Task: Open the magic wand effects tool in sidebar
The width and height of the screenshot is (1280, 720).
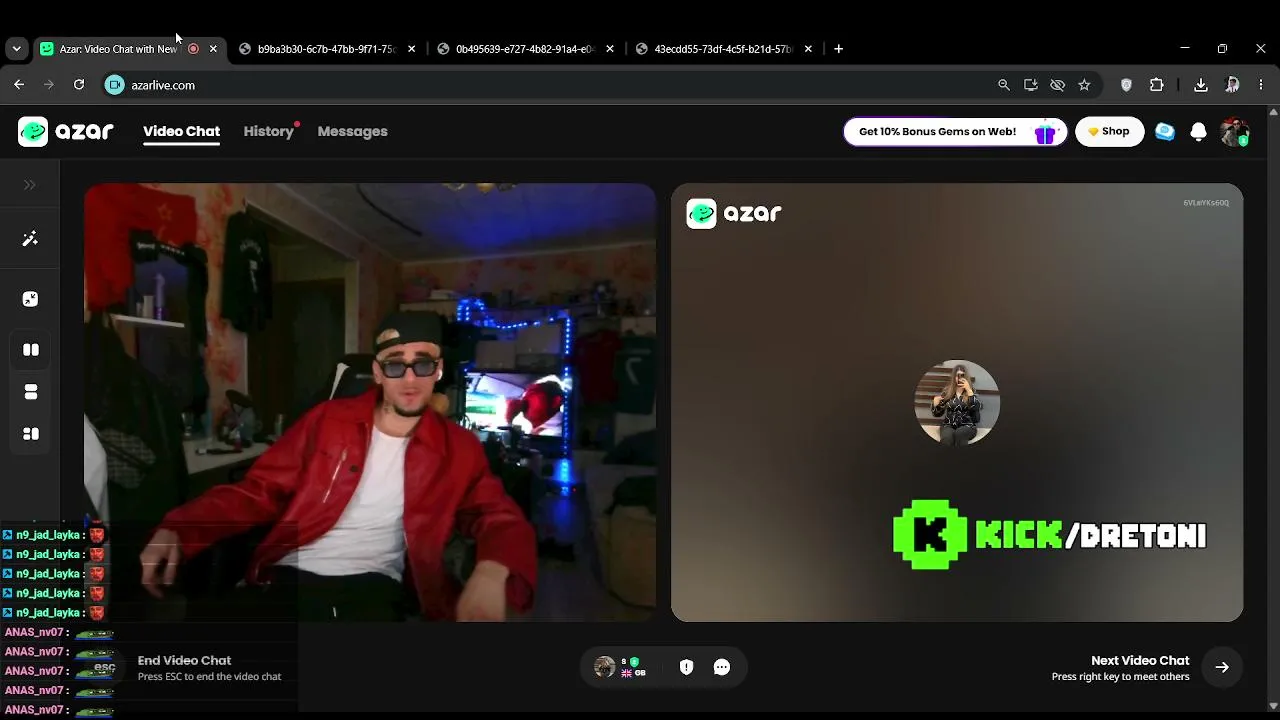Action: [x=30, y=239]
